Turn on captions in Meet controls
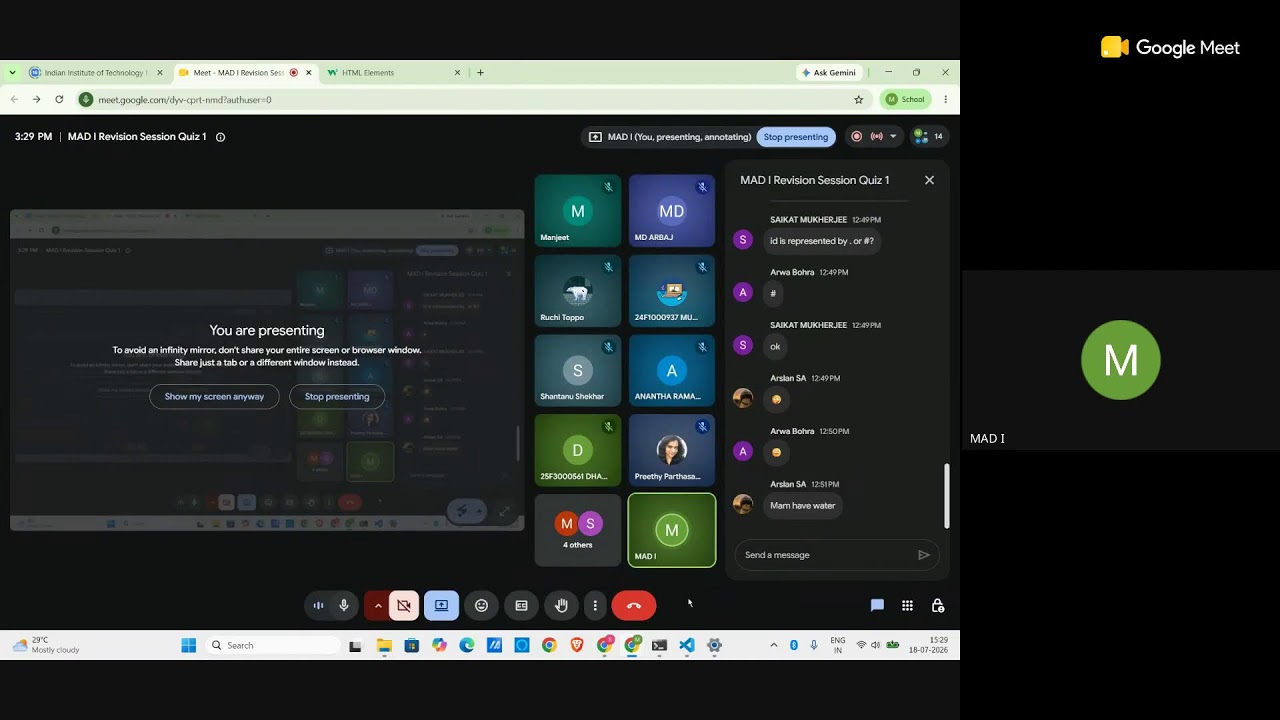Viewport: 1280px width, 720px height. pyautogui.click(x=521, y=605)
